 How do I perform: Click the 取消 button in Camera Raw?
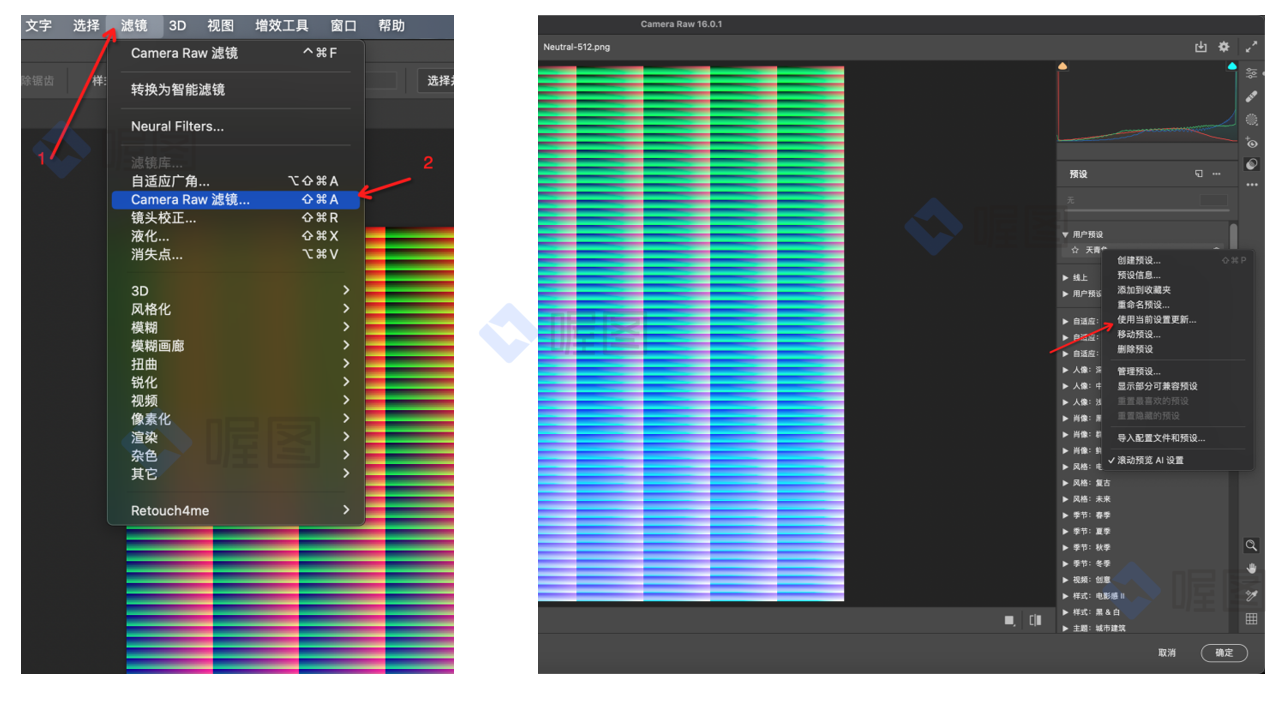click(x=1167, y=652)
